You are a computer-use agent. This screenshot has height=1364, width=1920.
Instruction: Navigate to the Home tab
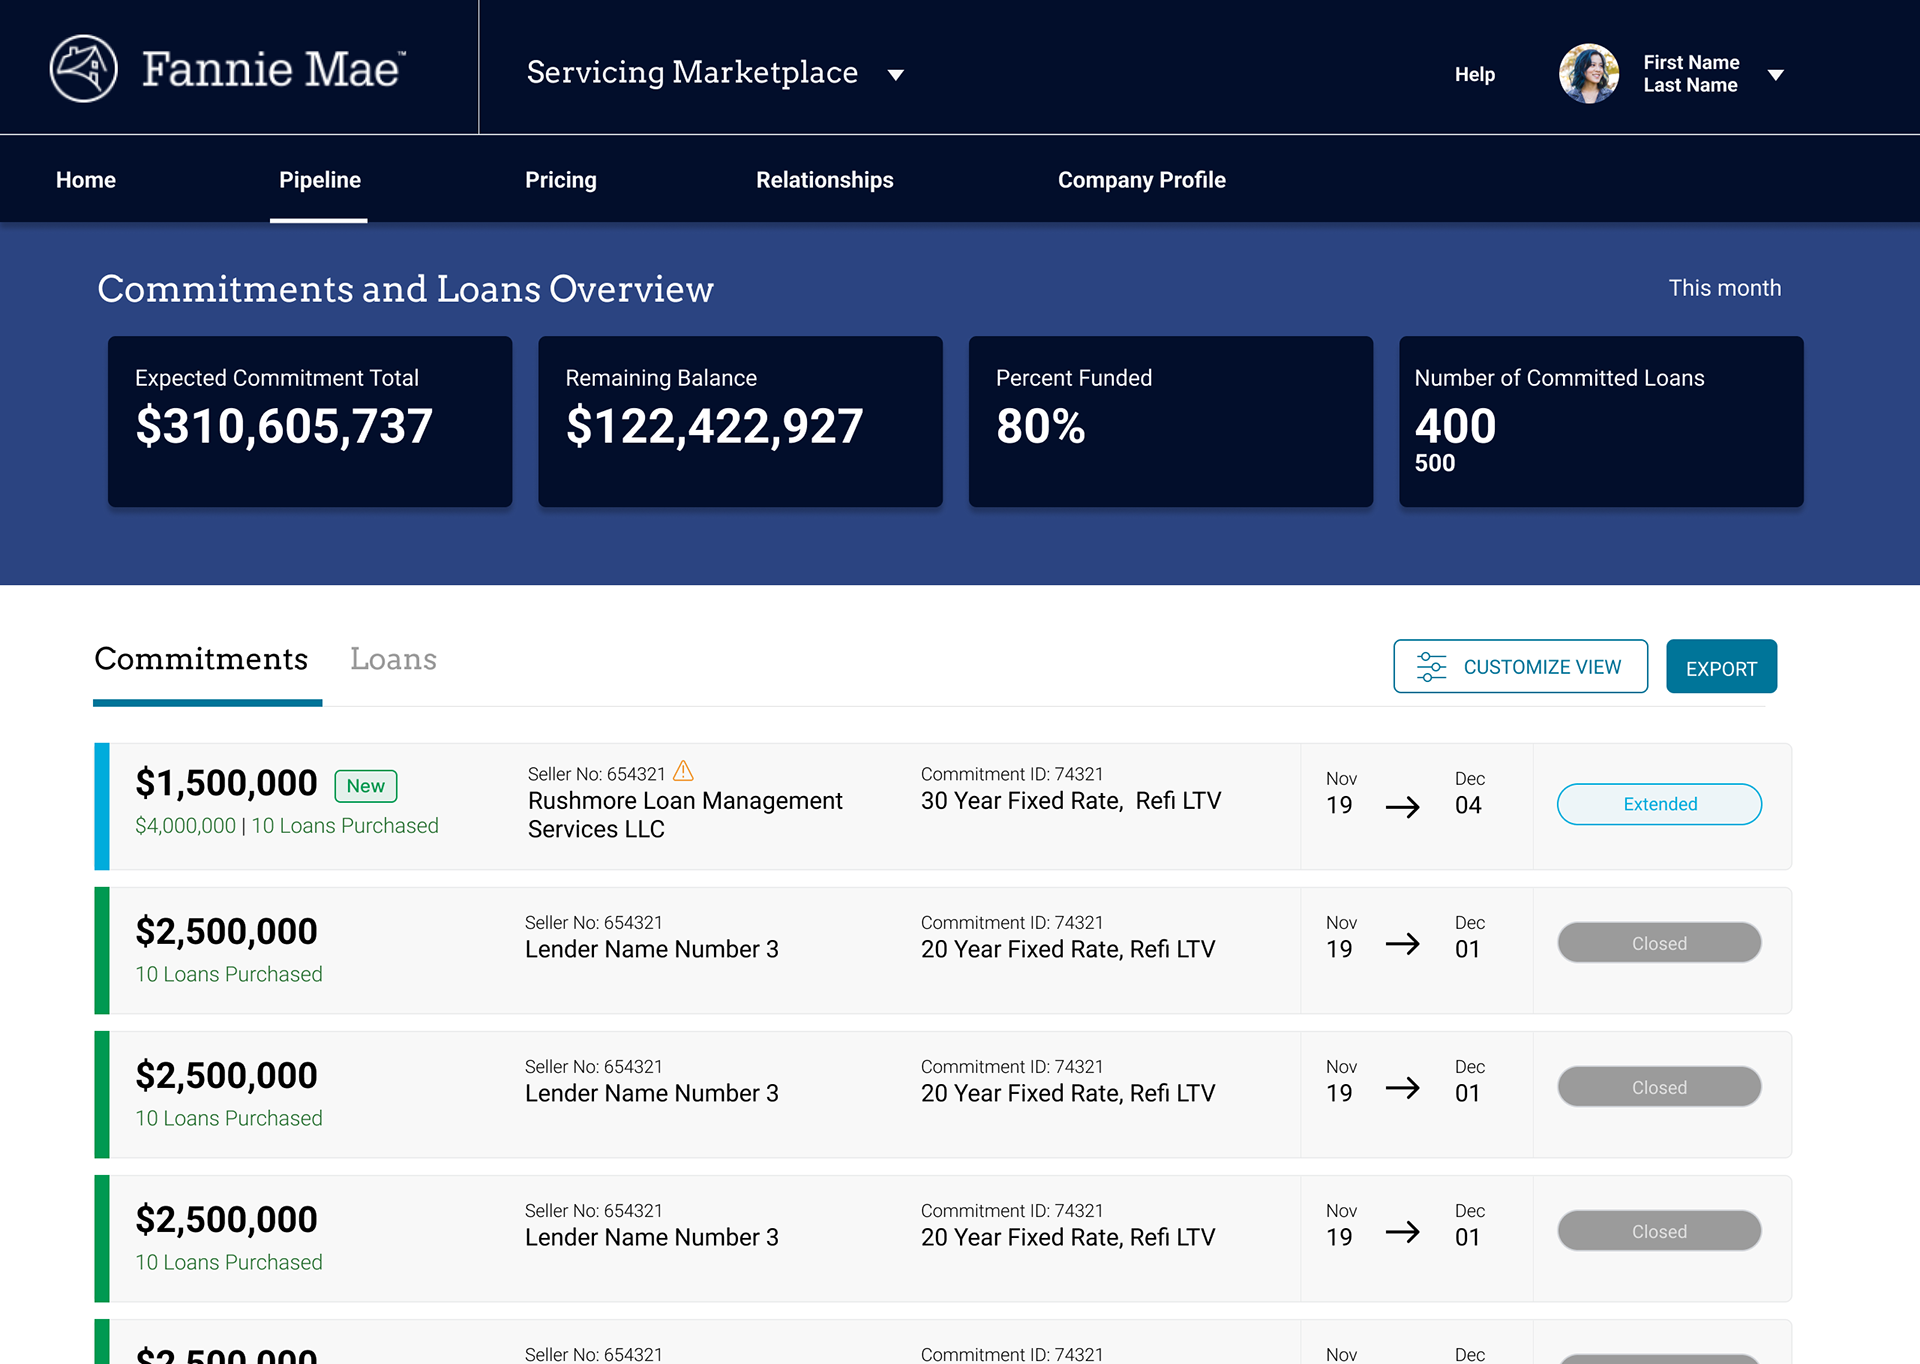click(86, 180)
